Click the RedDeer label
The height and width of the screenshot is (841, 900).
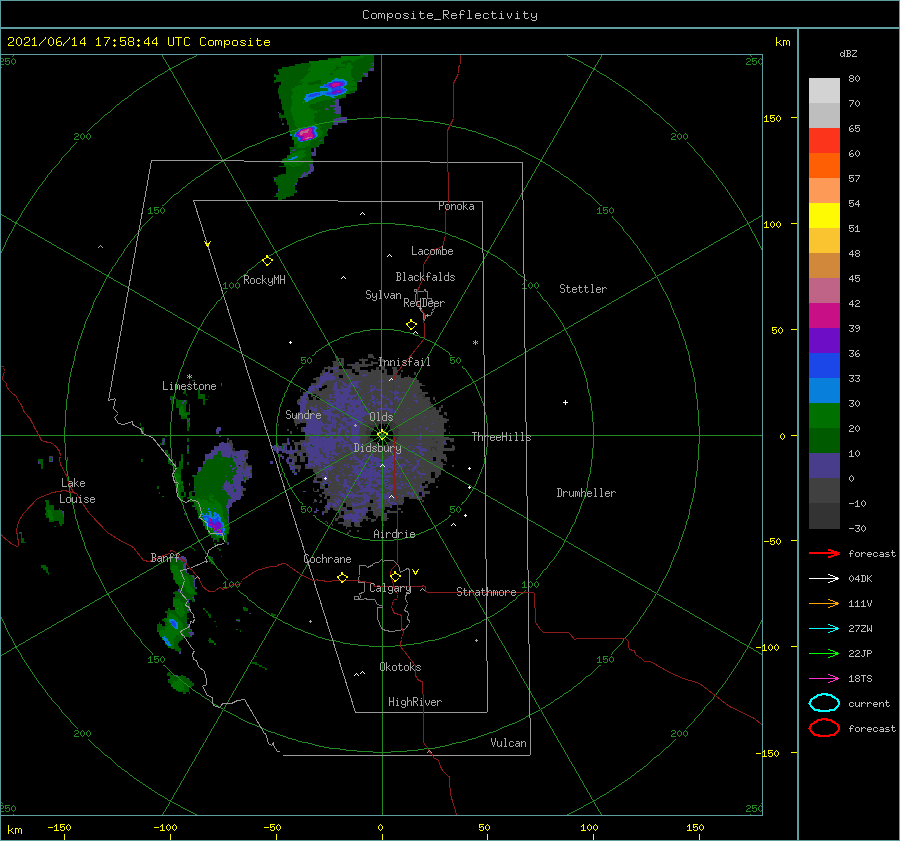[424, 303]
